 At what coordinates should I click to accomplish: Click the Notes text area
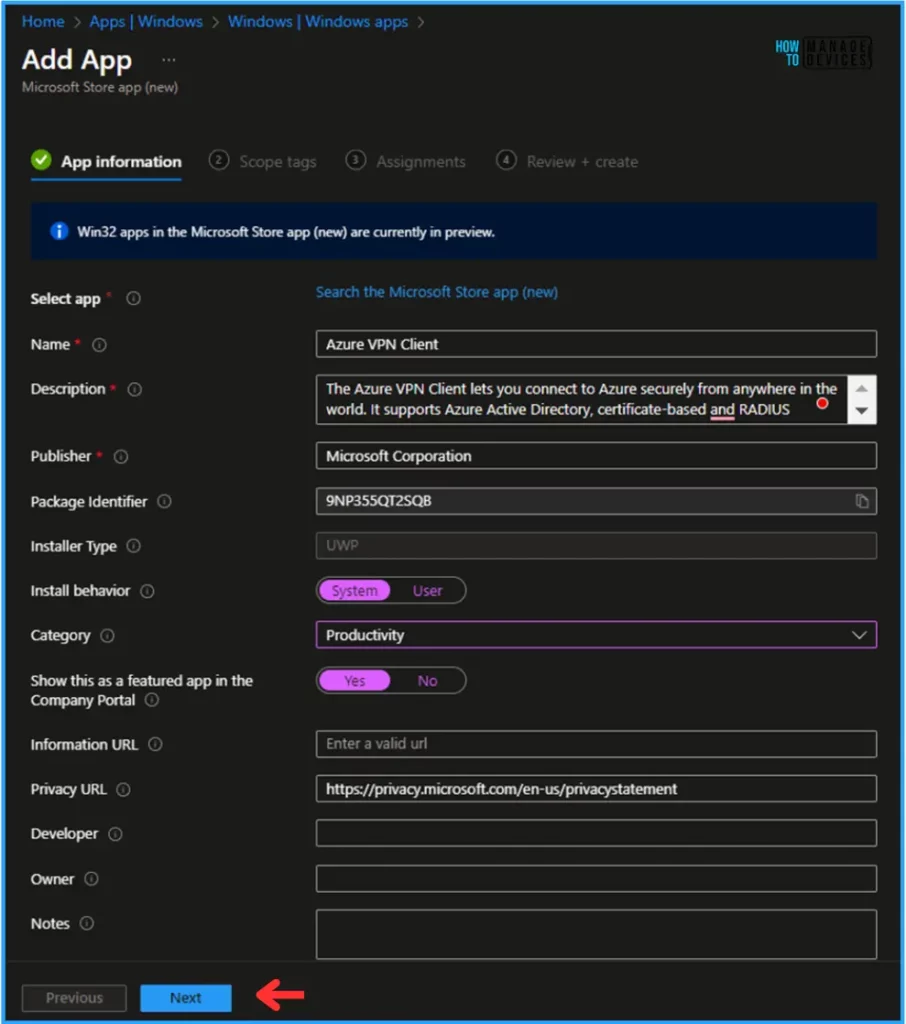[596, 935]
